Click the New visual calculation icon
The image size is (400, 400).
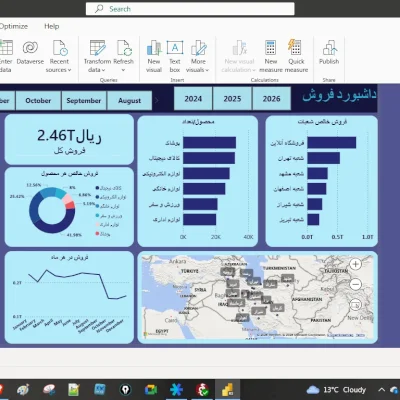(240, 48)
